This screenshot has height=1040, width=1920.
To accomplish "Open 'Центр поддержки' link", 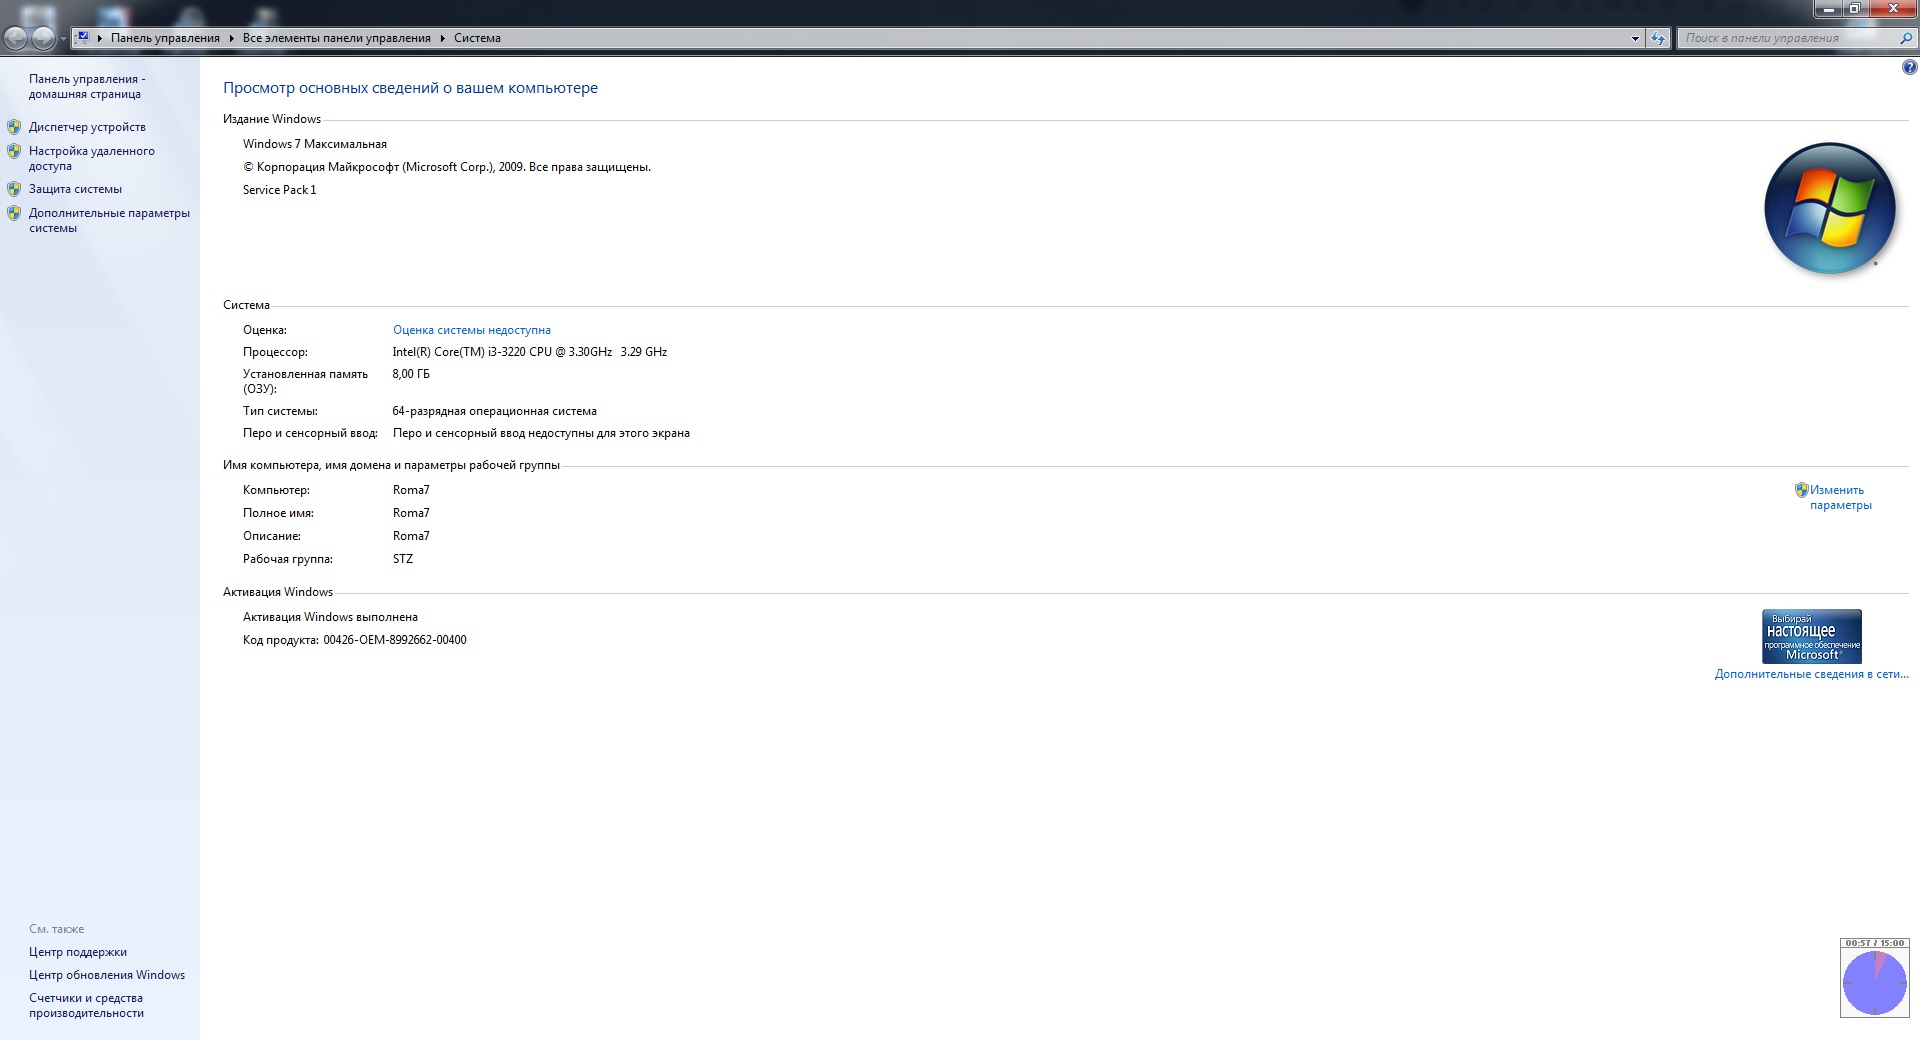I will pos(78,952).
